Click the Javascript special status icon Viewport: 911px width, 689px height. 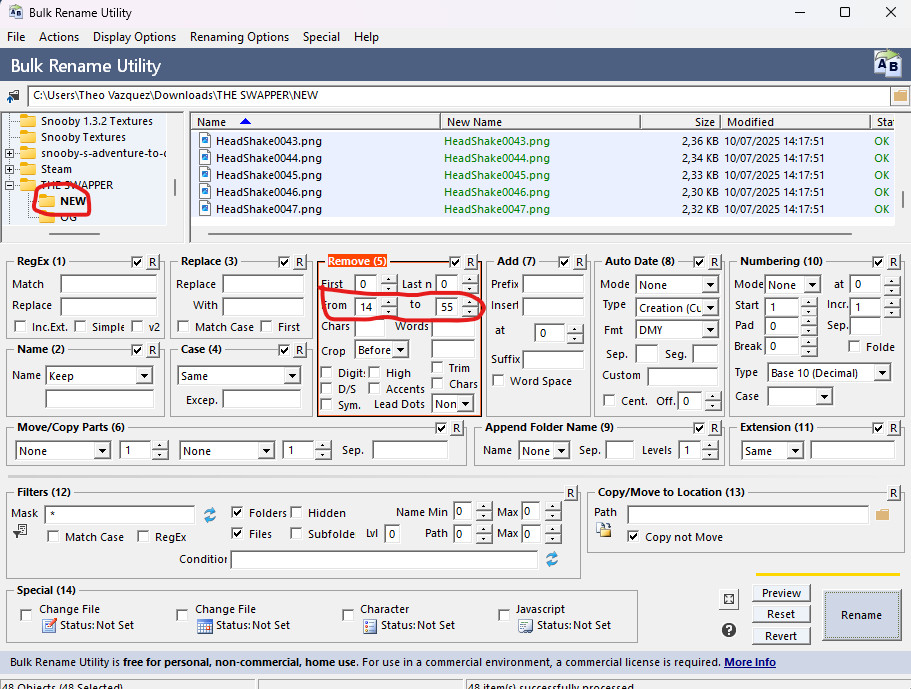pos(525,625)
